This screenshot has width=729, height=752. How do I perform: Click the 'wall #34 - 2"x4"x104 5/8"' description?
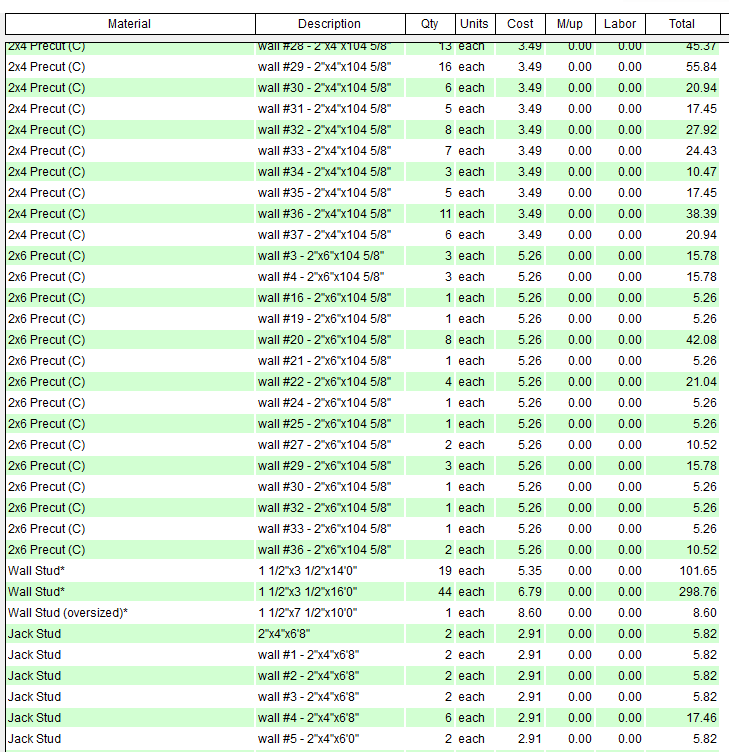pos(330,172)
